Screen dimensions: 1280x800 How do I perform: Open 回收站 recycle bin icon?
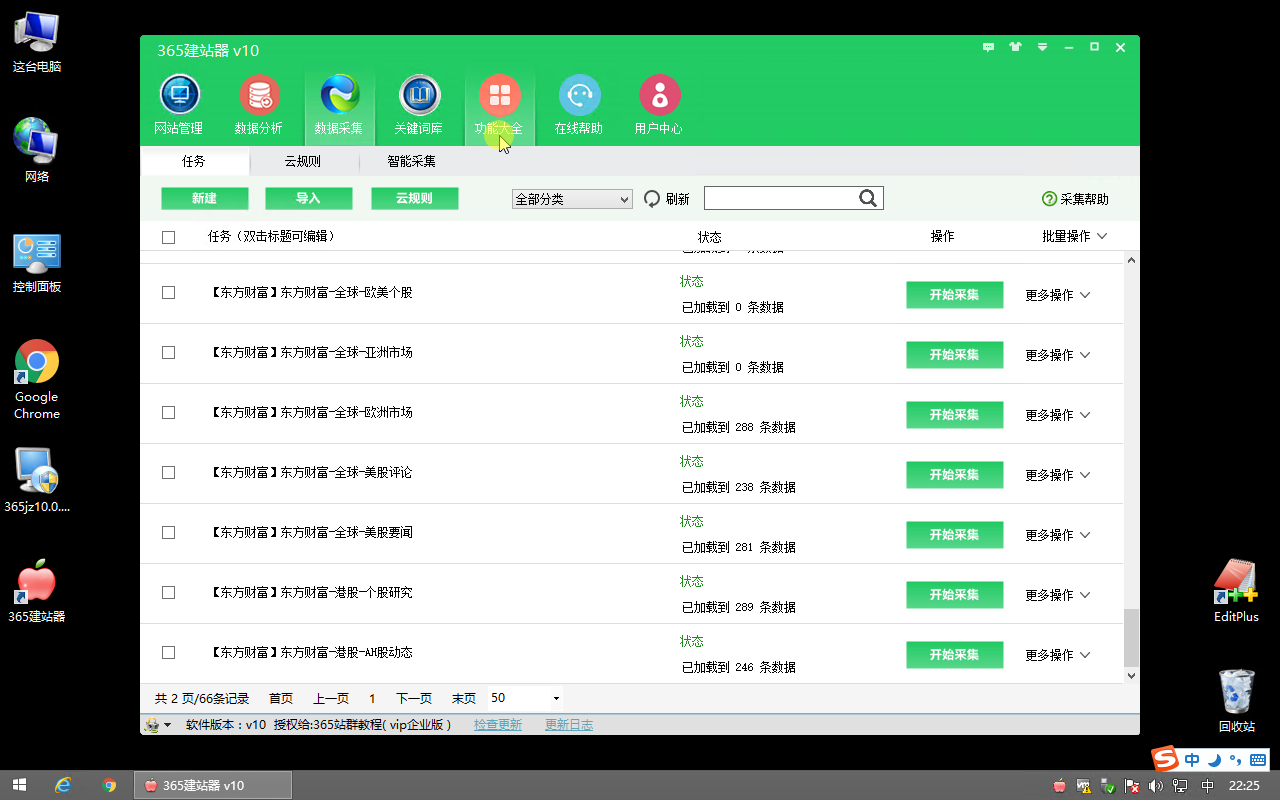[x=1237, y=700]
